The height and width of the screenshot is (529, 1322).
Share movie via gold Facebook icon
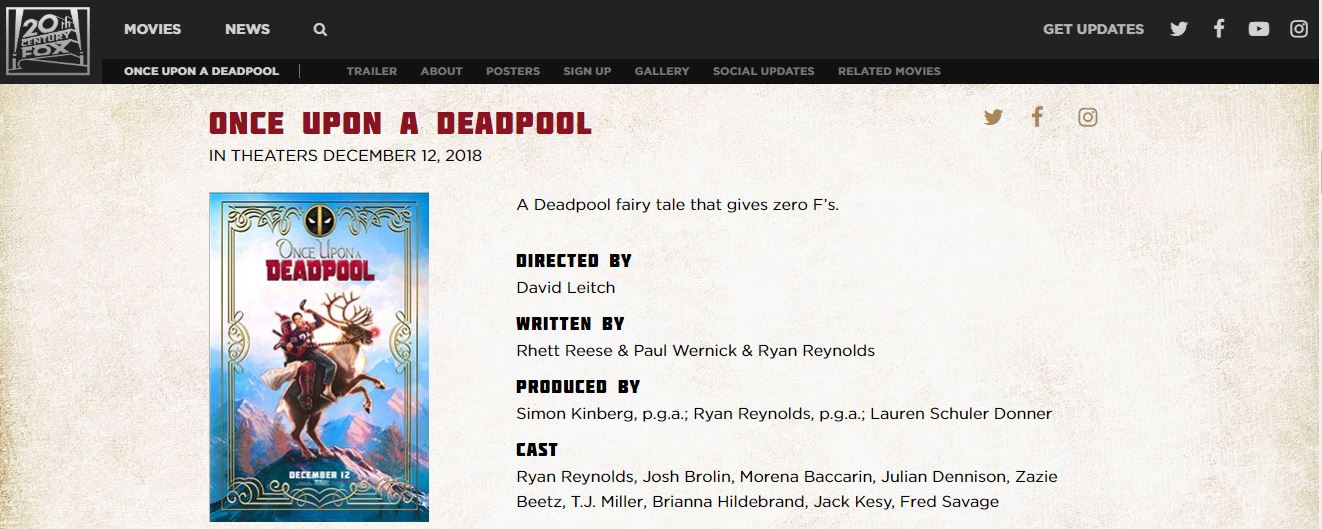pyautogui.click(x=1037, y=117)
